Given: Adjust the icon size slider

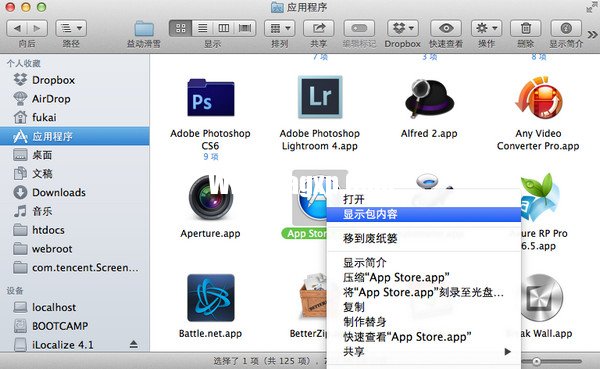Looking at the screenshot, I should point(536,361).
